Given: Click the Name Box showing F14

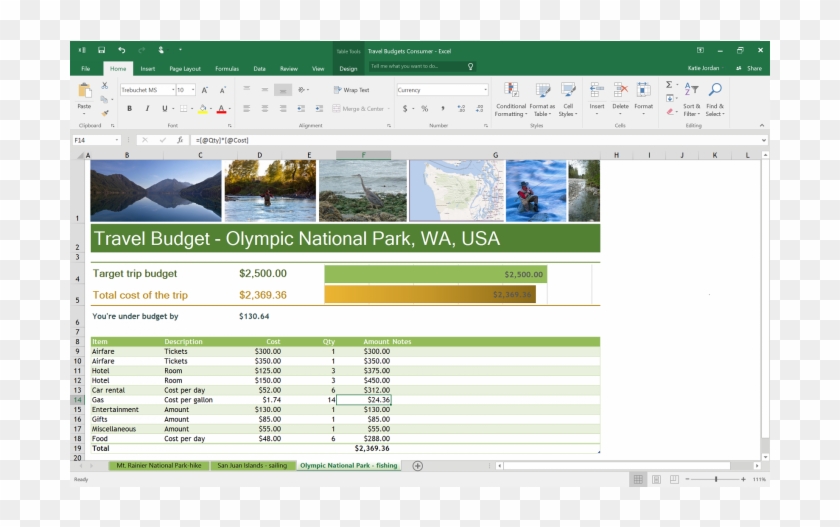Looking at the screenshot, I should (x=96, y=140).
